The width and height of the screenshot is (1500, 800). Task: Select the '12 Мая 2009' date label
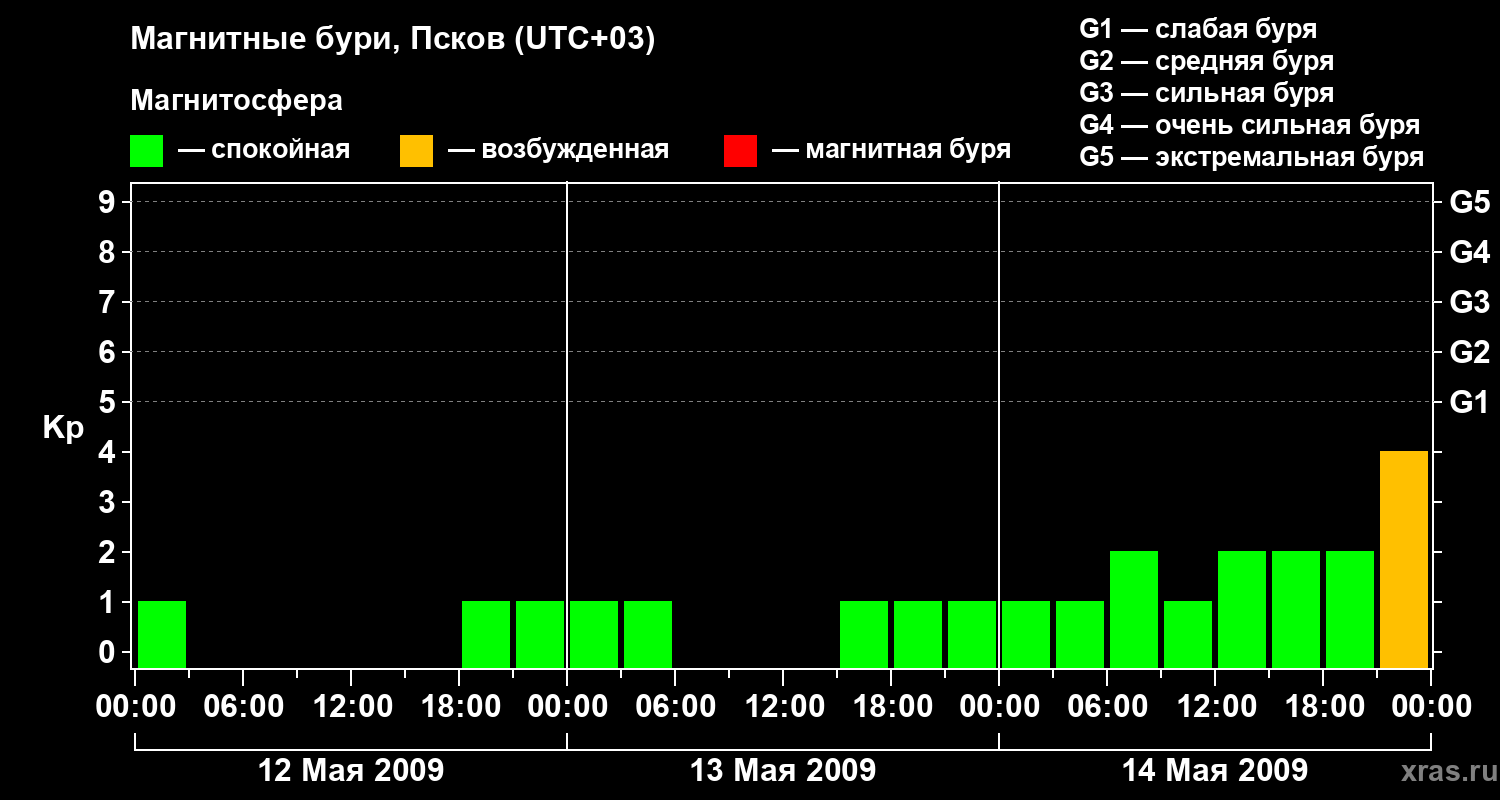[351, 771]
